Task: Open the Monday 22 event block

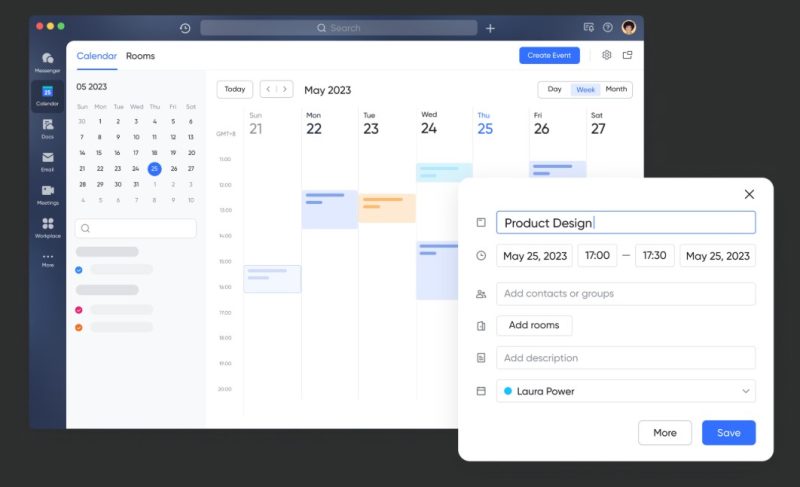Action: point(330,209)
